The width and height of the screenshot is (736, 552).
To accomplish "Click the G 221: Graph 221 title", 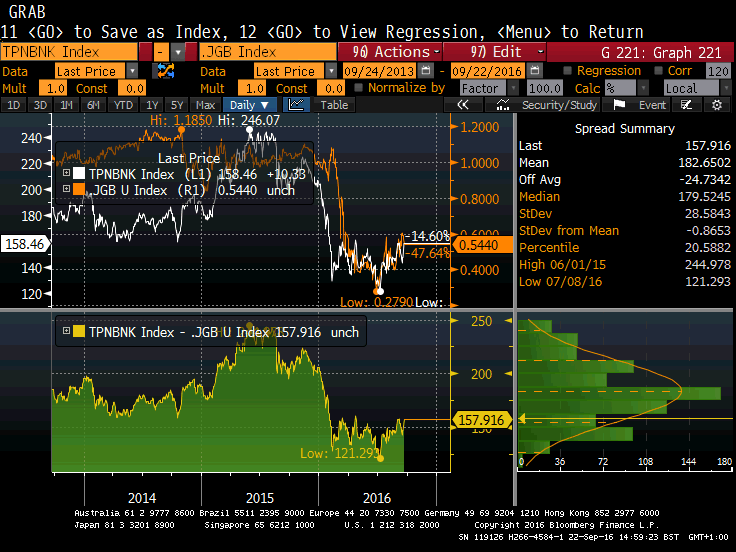I will pyautogui.click(x=661, y=52).
